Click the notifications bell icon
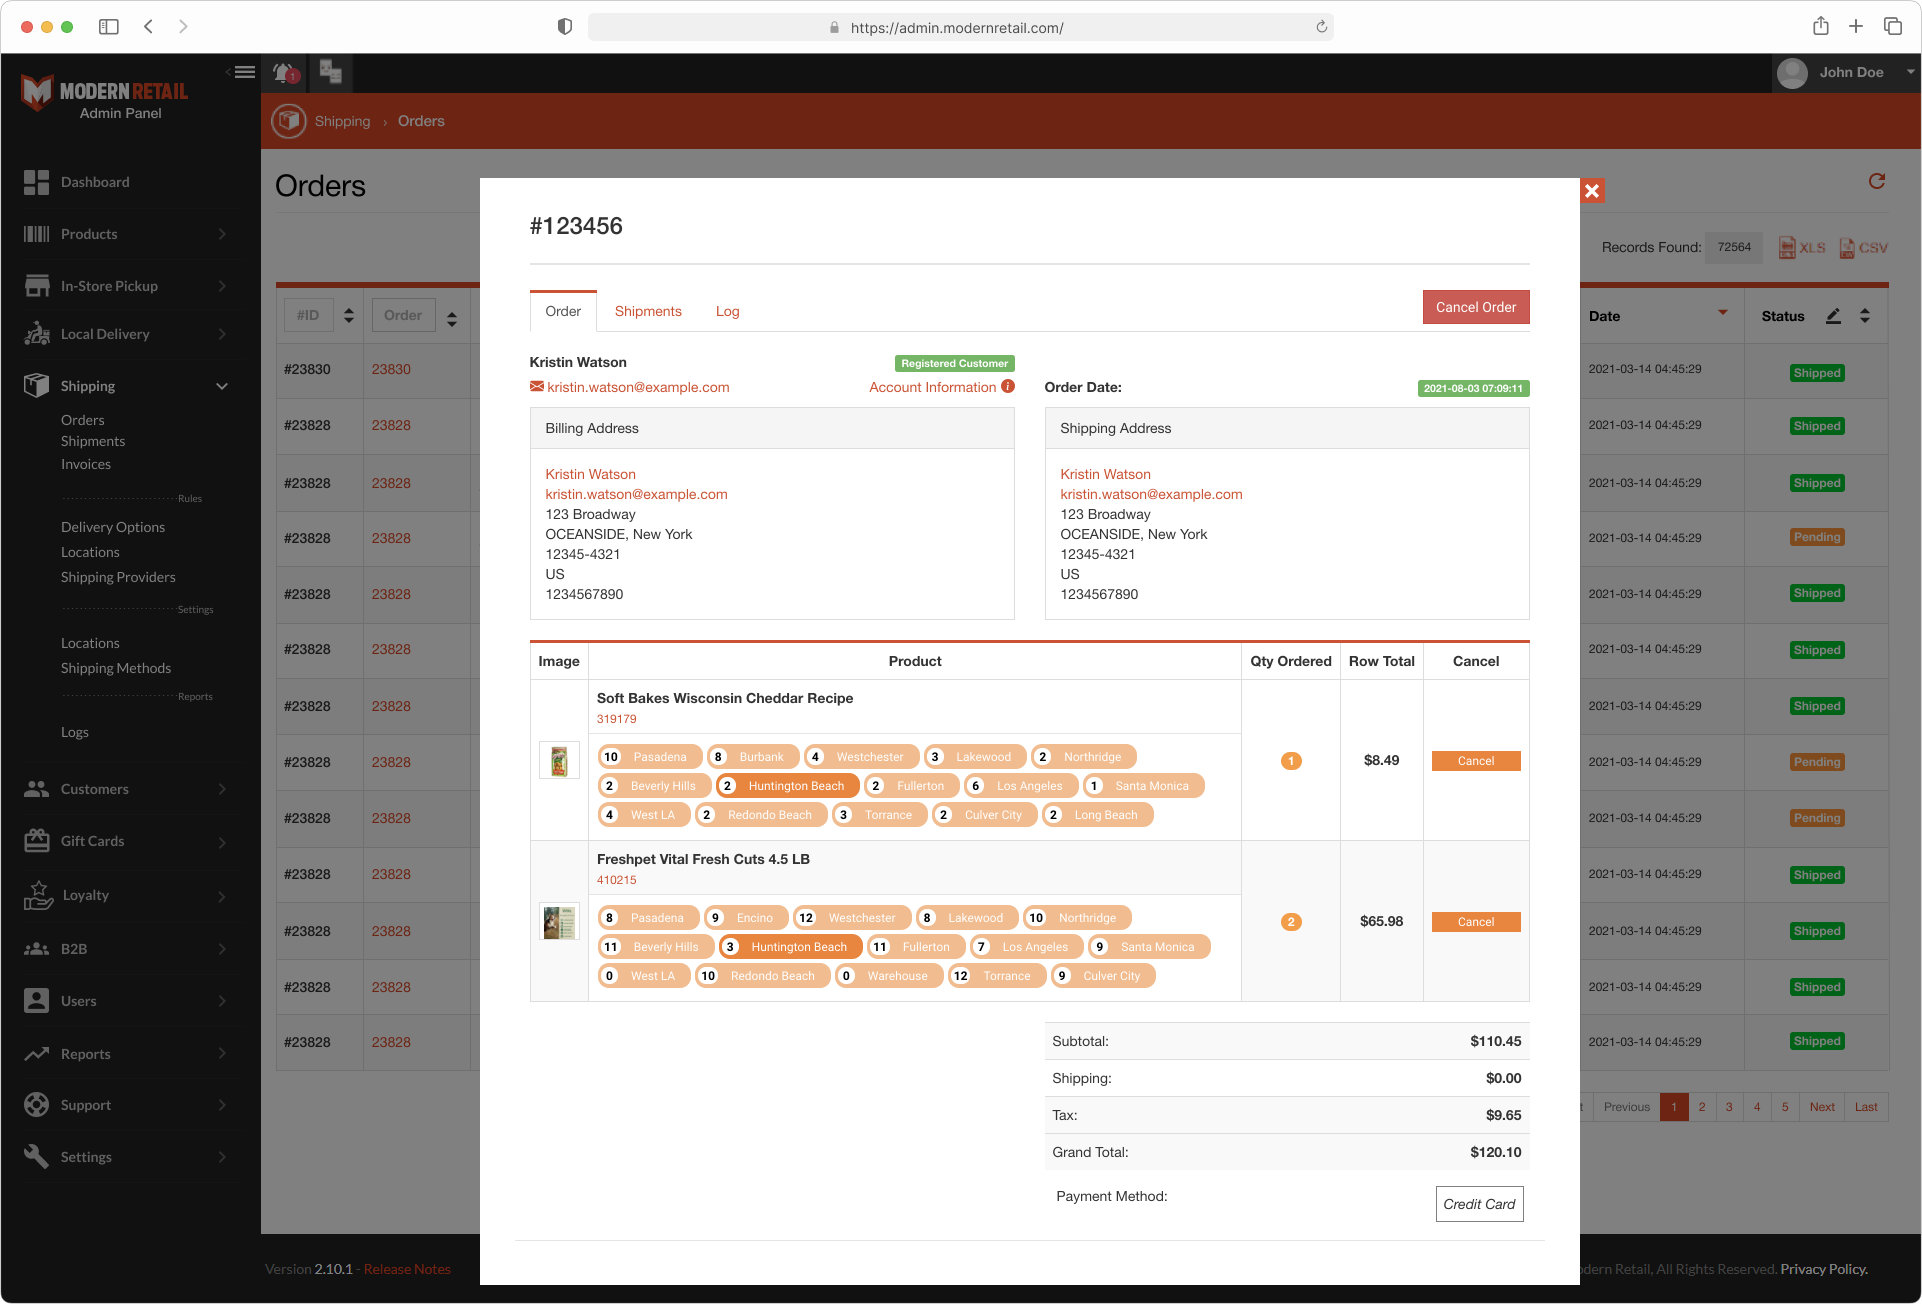 tap(285, 73)
